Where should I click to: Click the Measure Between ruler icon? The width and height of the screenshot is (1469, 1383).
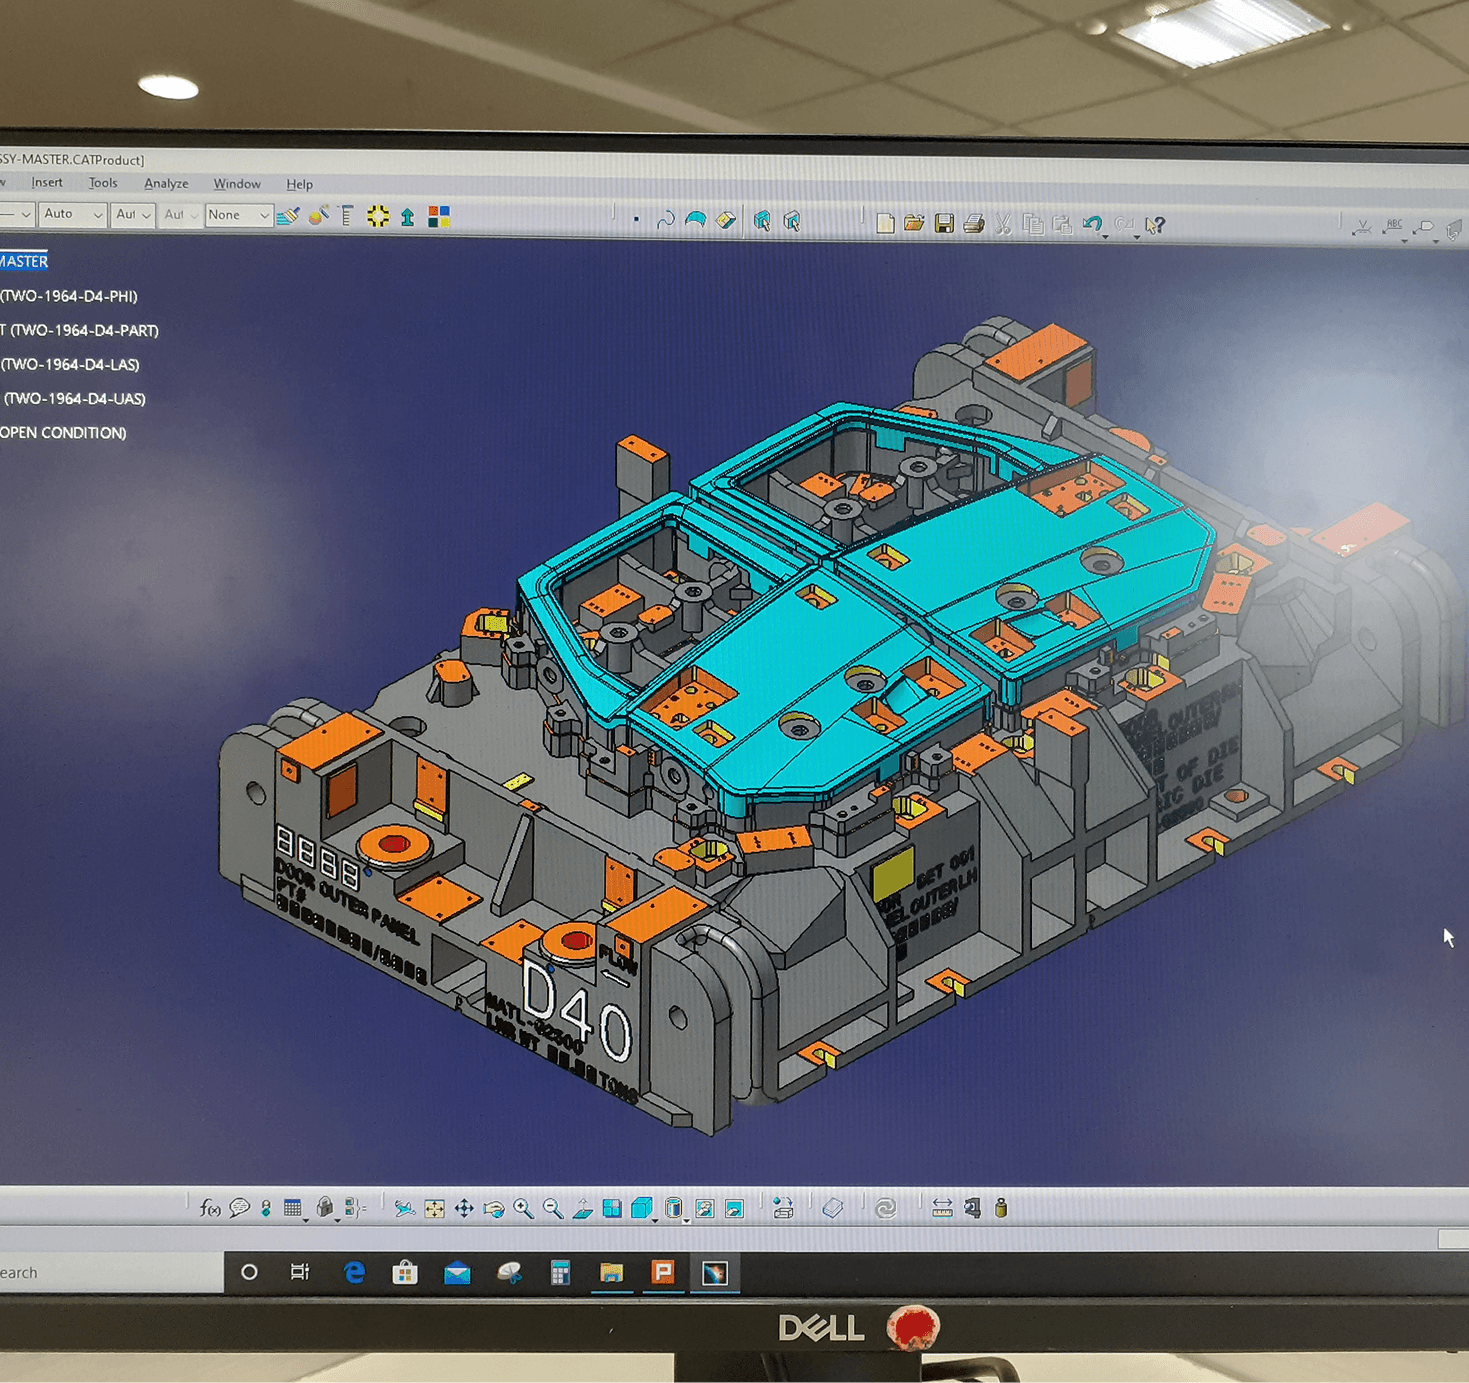pyautogui.click(x=942, y=1209)
